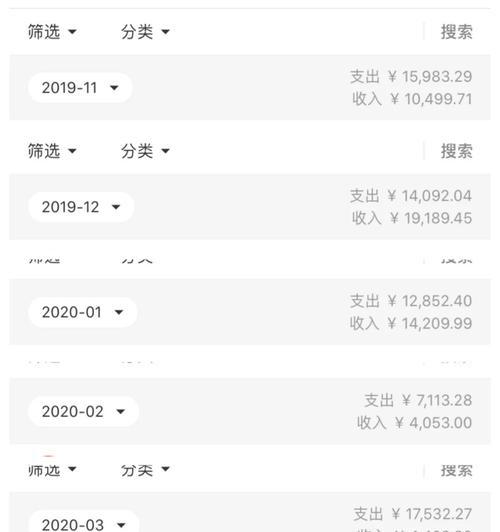This screenshot has width=500, height=532.
Task: Select the 收入 ¥19,189.45 income total
Action: pos(412,218)
